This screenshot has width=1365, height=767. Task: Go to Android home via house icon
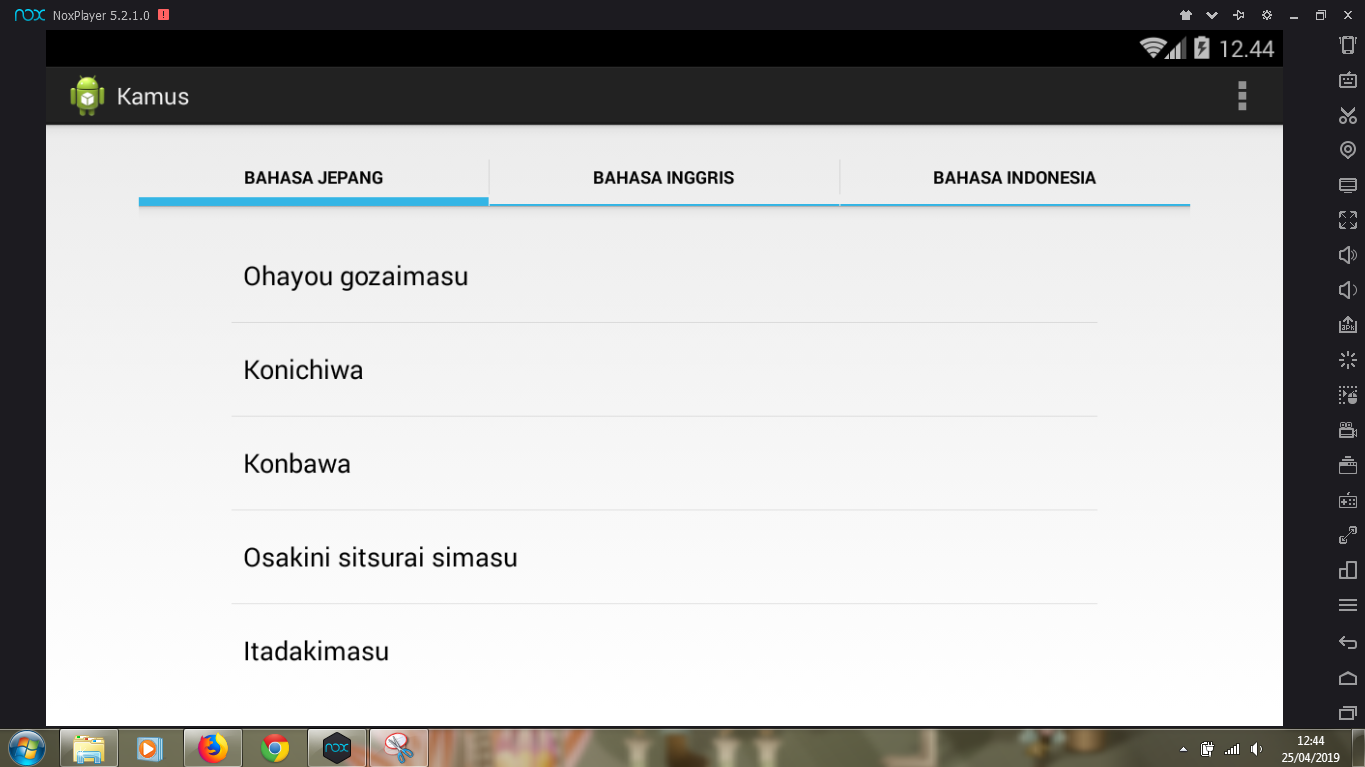pyautogui.click(x=1348, y=678)
